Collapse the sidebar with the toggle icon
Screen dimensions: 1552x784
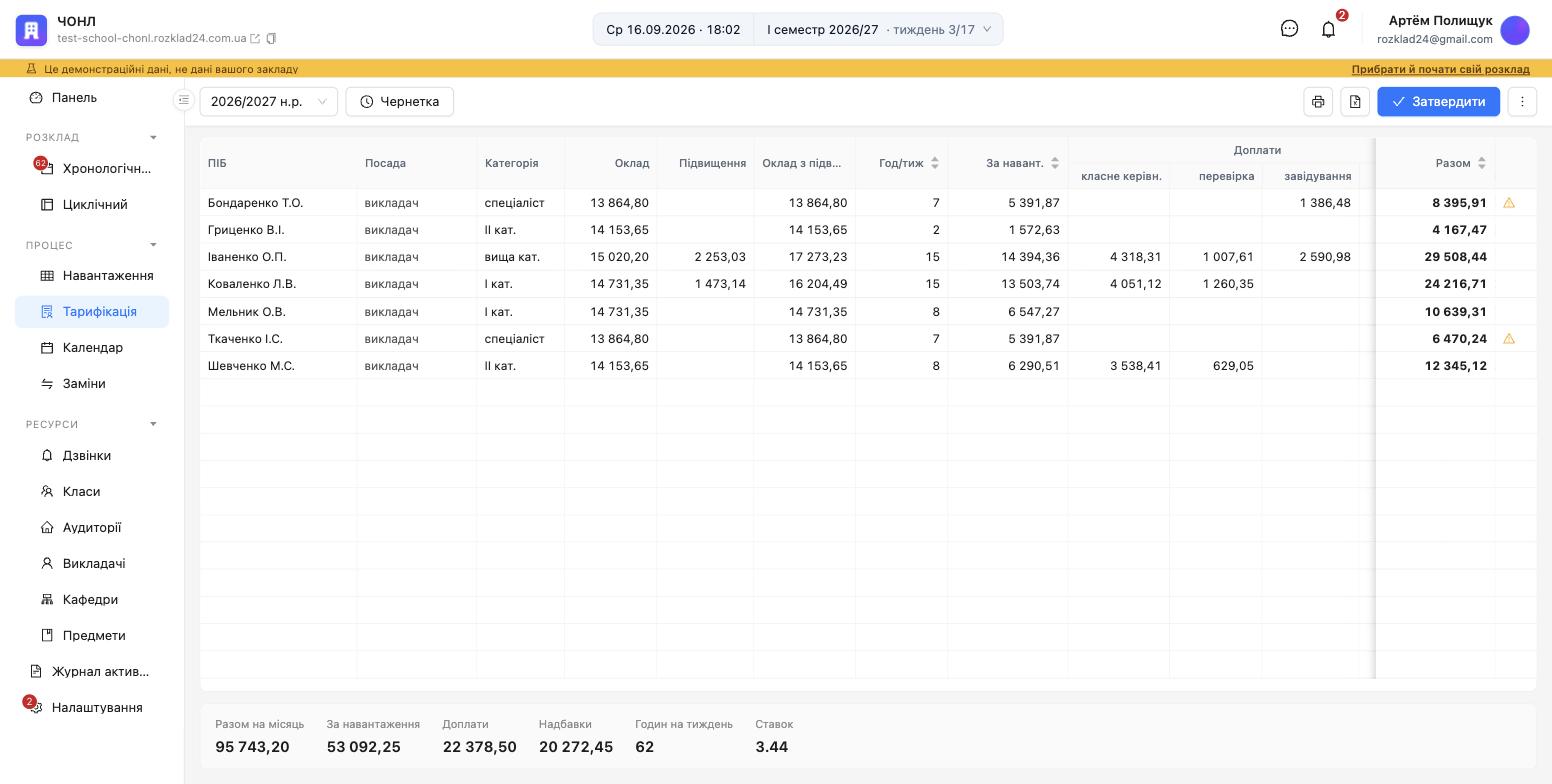pyautogui.click(x=183, y=100)
